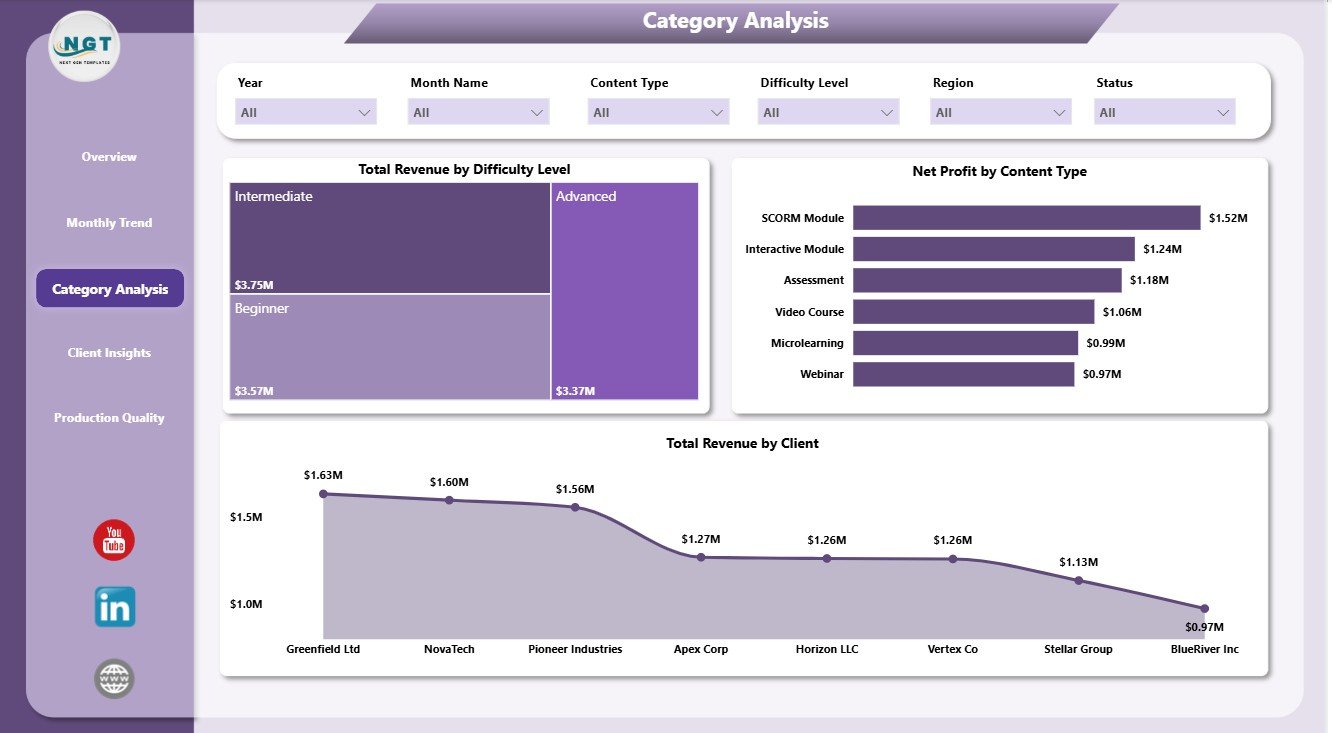Click the 'Webinar' category label
This screenshot has width=1332, height=733.
pyautogui.click(x=822, y=374)
